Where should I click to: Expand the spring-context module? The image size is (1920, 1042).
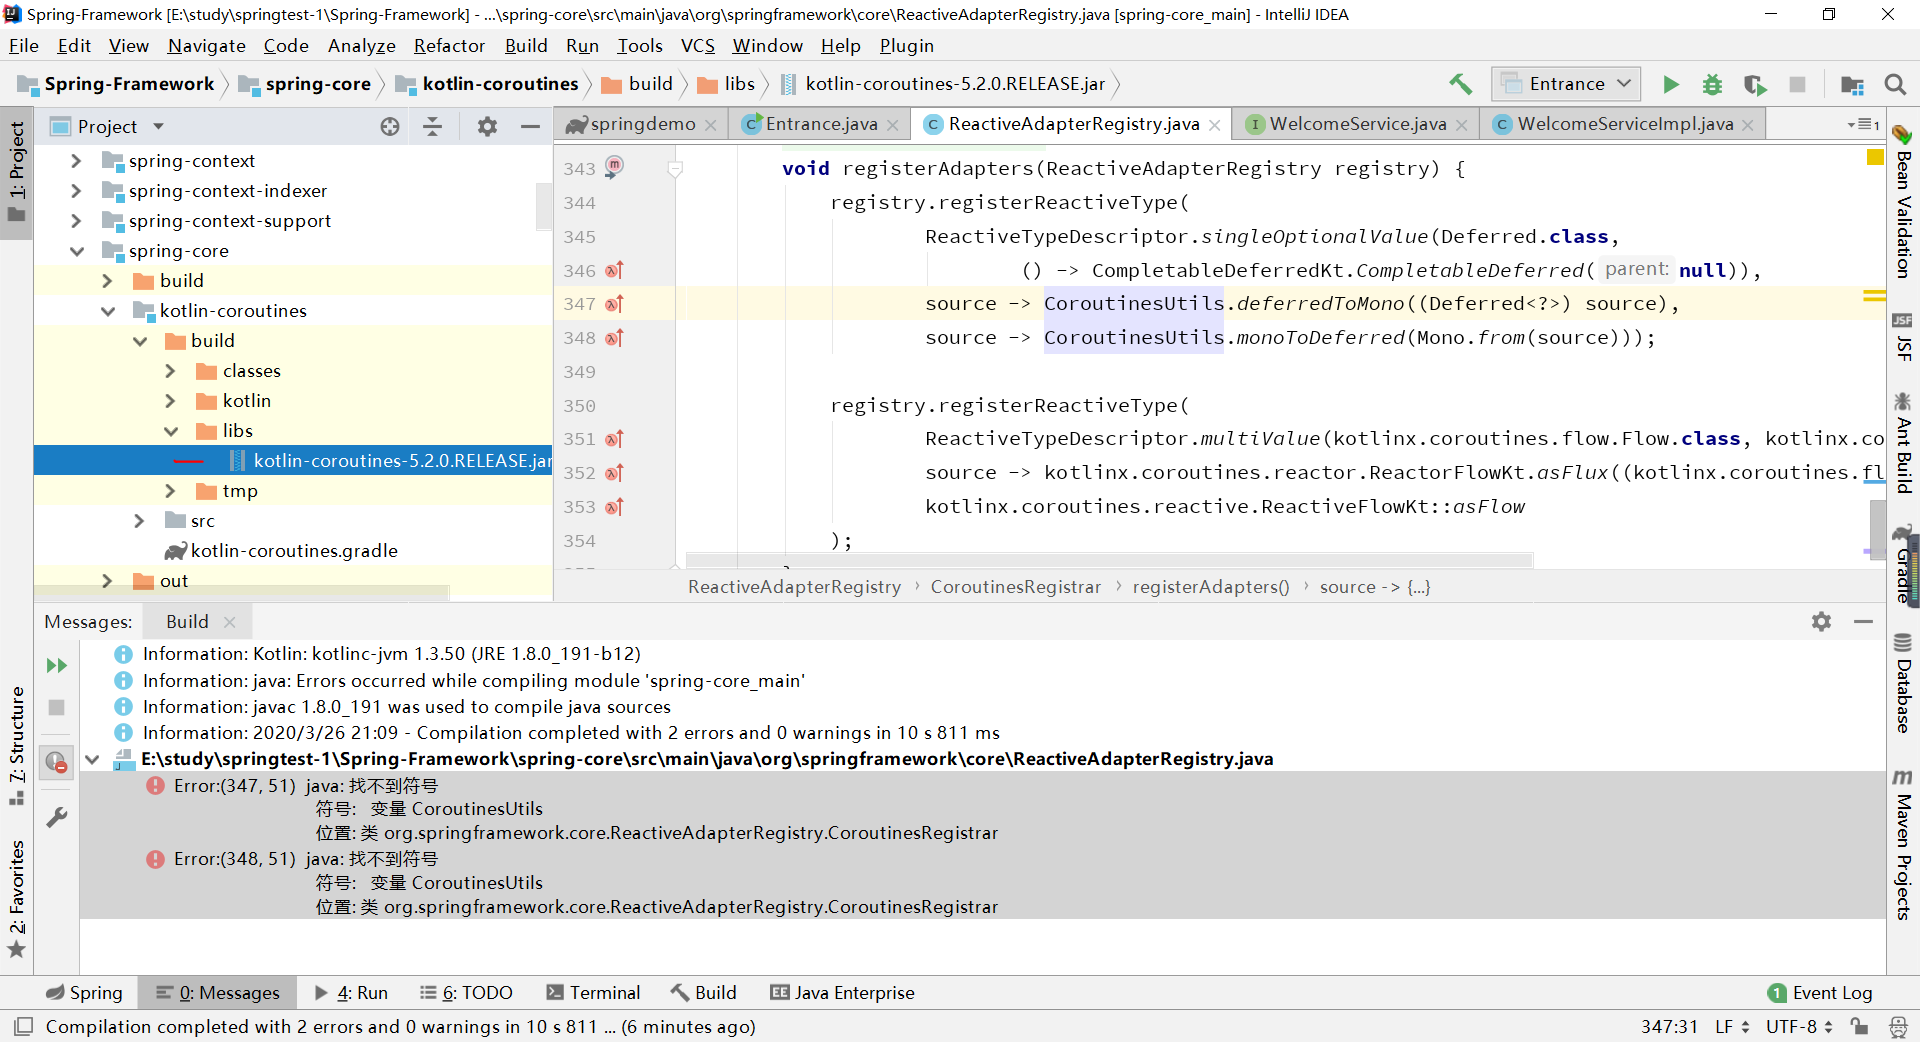pyautogui.click(x=76, y=161)
